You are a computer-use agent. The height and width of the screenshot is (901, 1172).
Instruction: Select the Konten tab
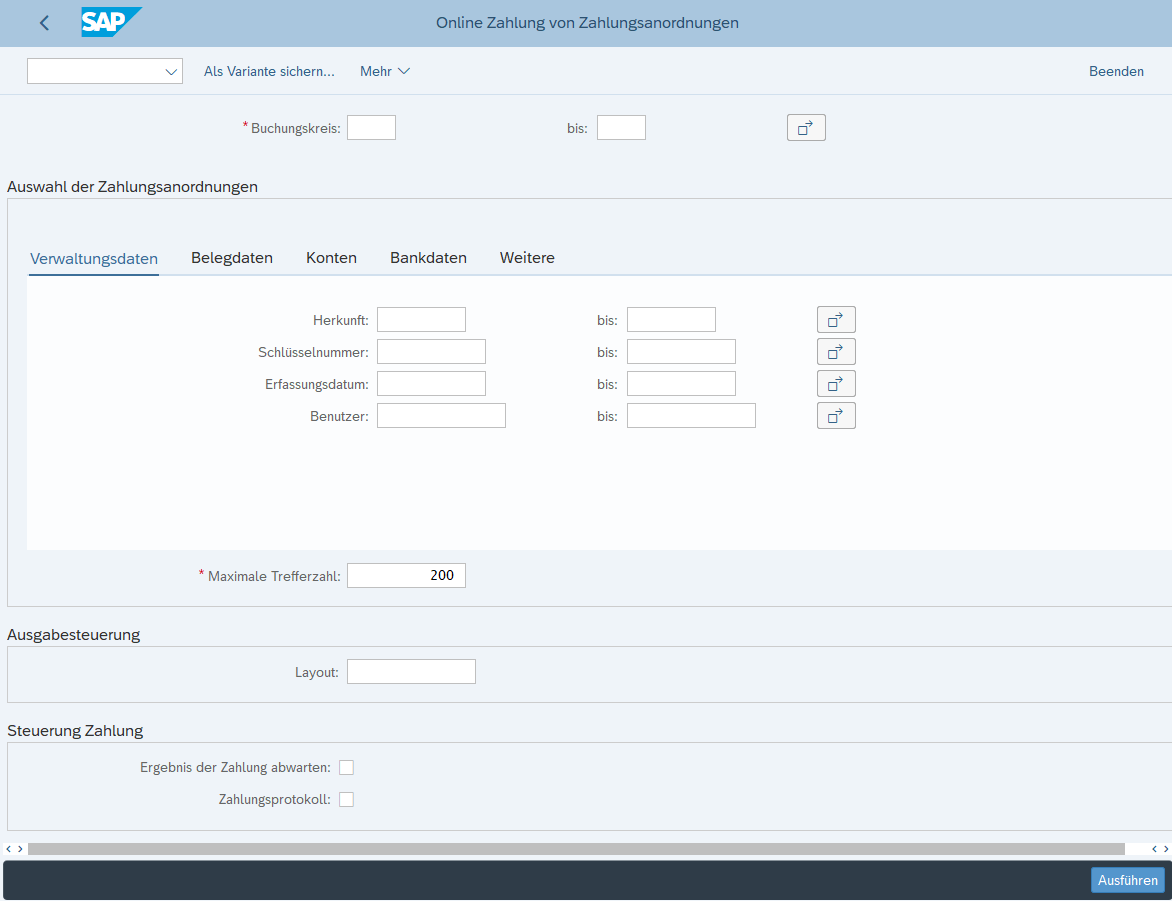click(x=331, y=258)
